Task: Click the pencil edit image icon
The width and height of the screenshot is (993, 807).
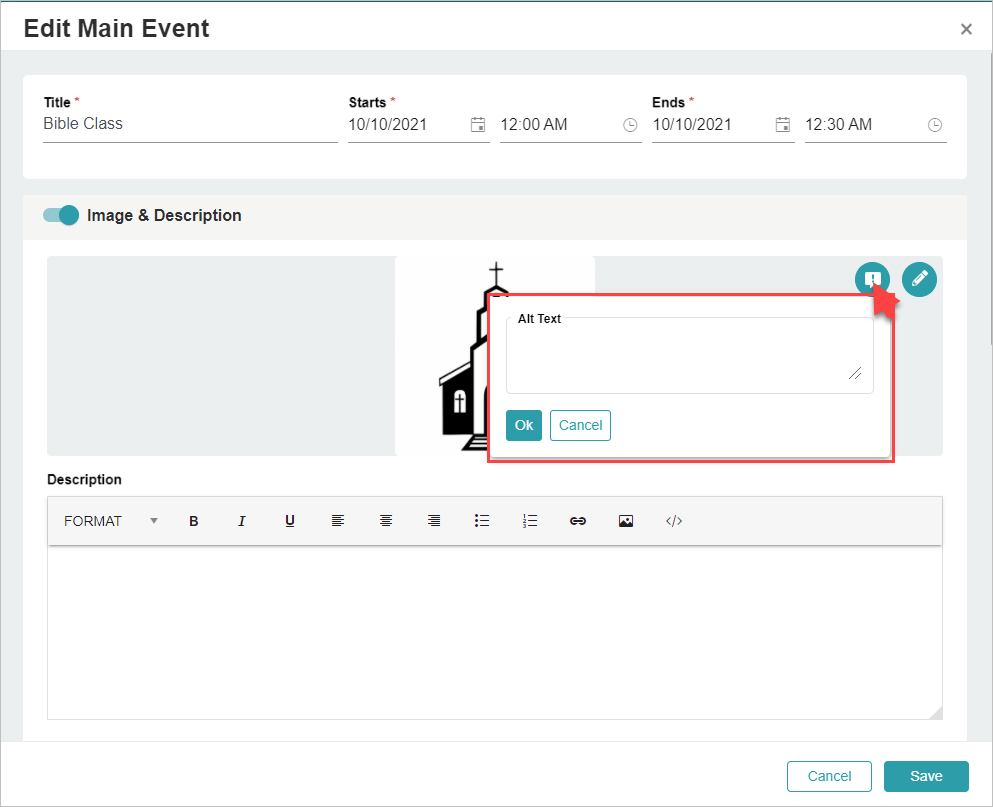Action: [920, 279]
